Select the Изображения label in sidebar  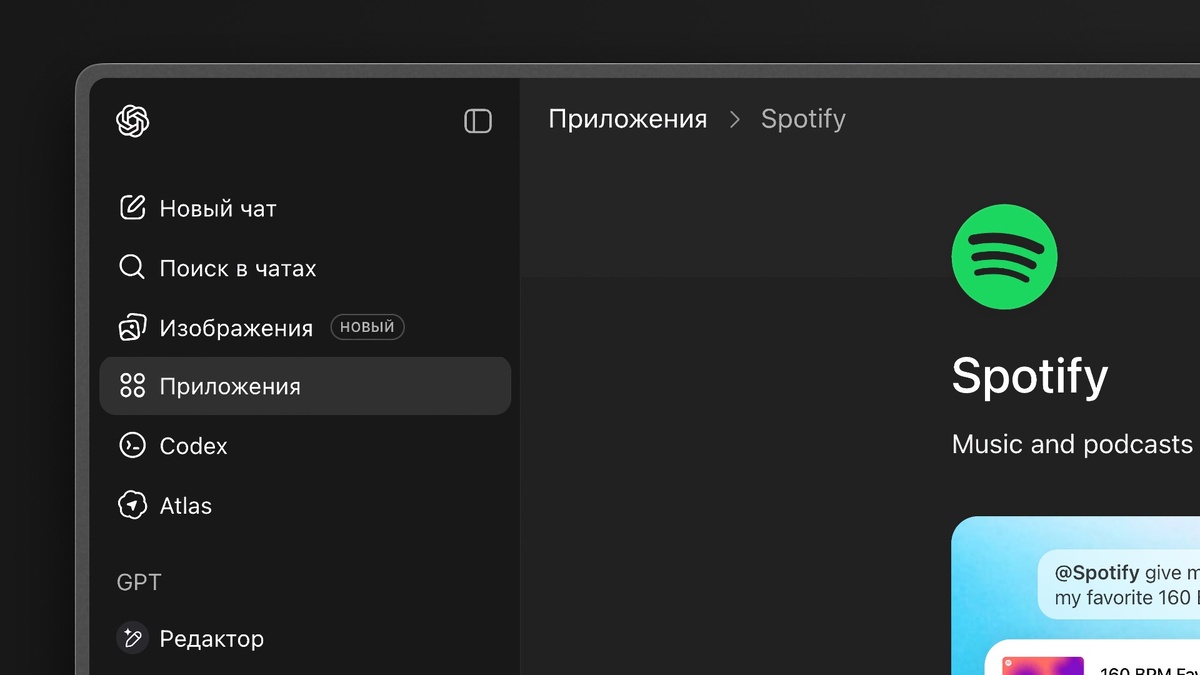coord(236,328)
